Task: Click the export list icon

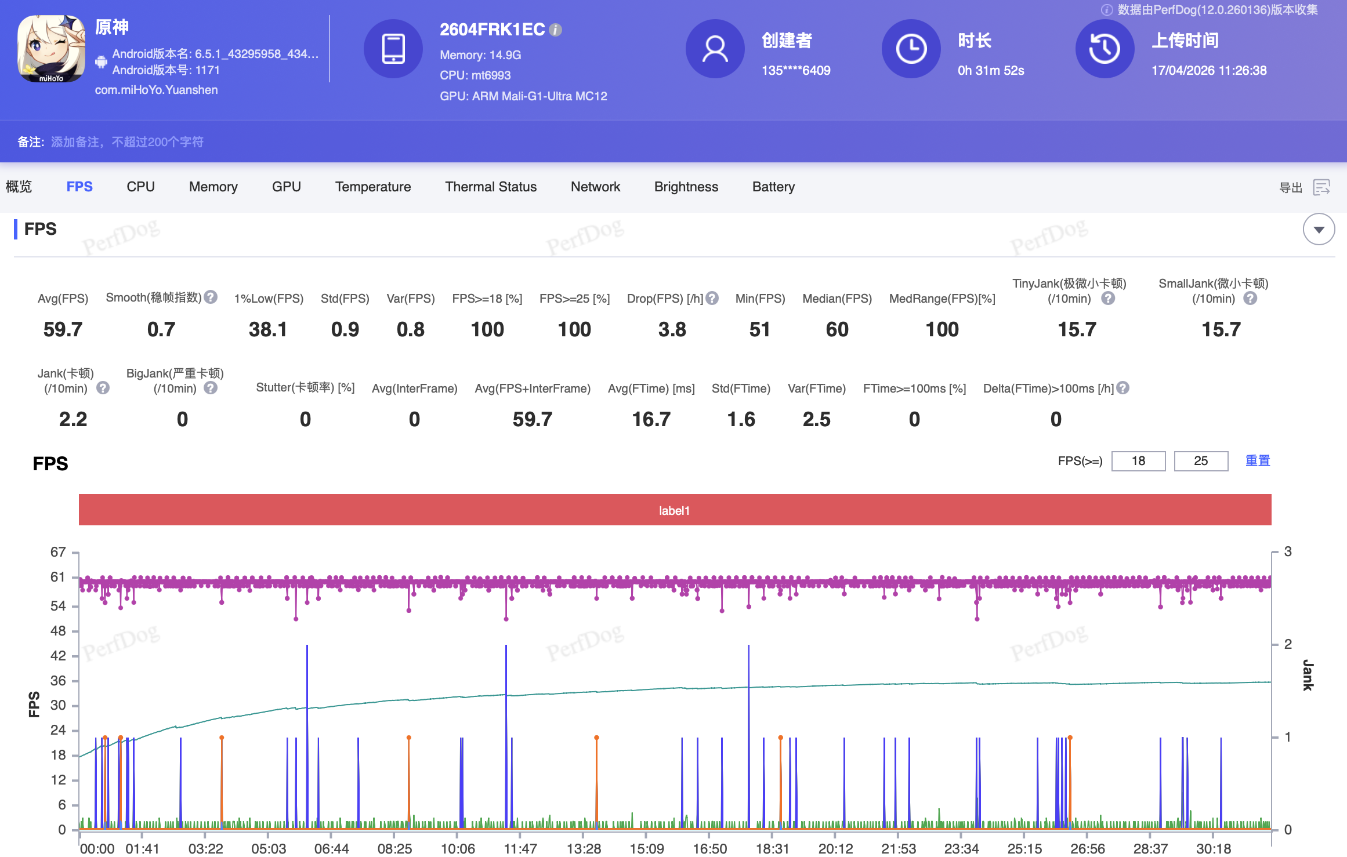Action: [x=1322, y=187]
